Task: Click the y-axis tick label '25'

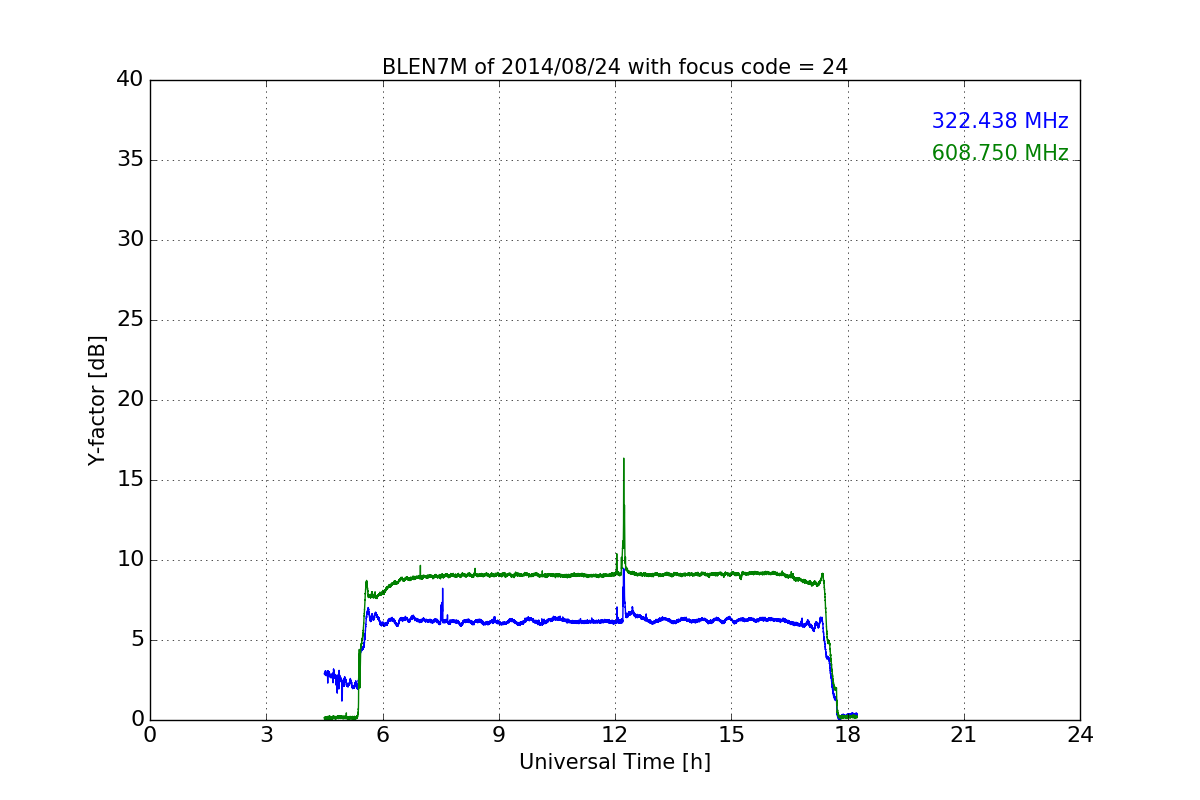Action: coord(130,320)
